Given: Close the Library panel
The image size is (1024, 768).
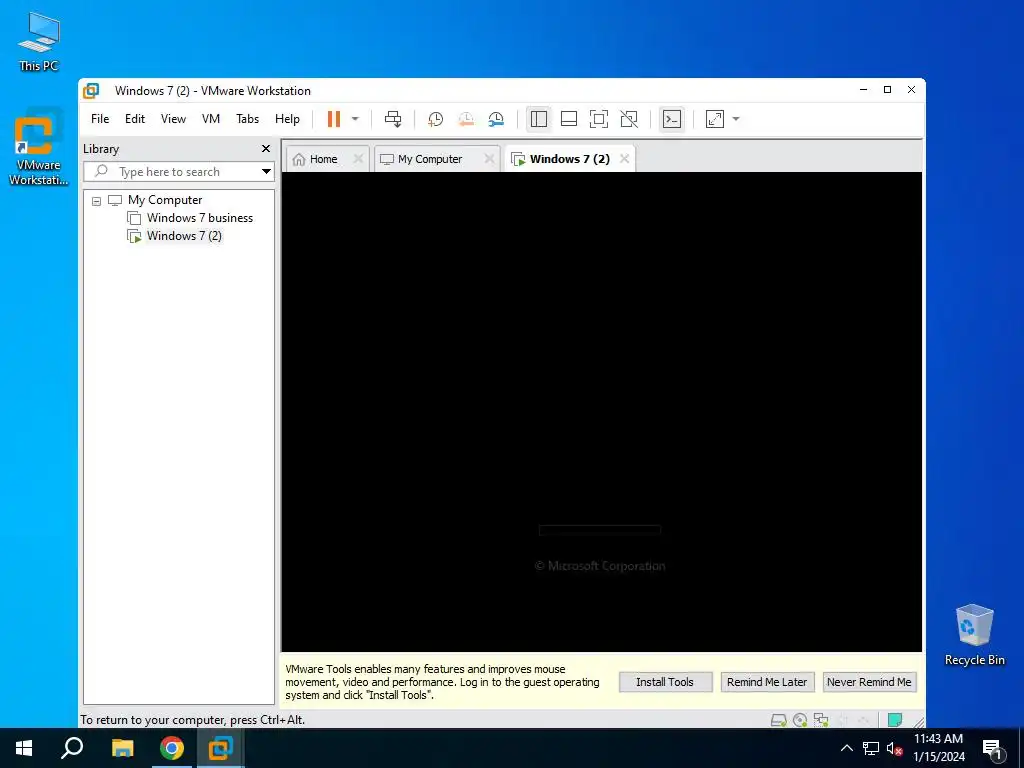Looking at the screenshot, I should coord(266,149).
